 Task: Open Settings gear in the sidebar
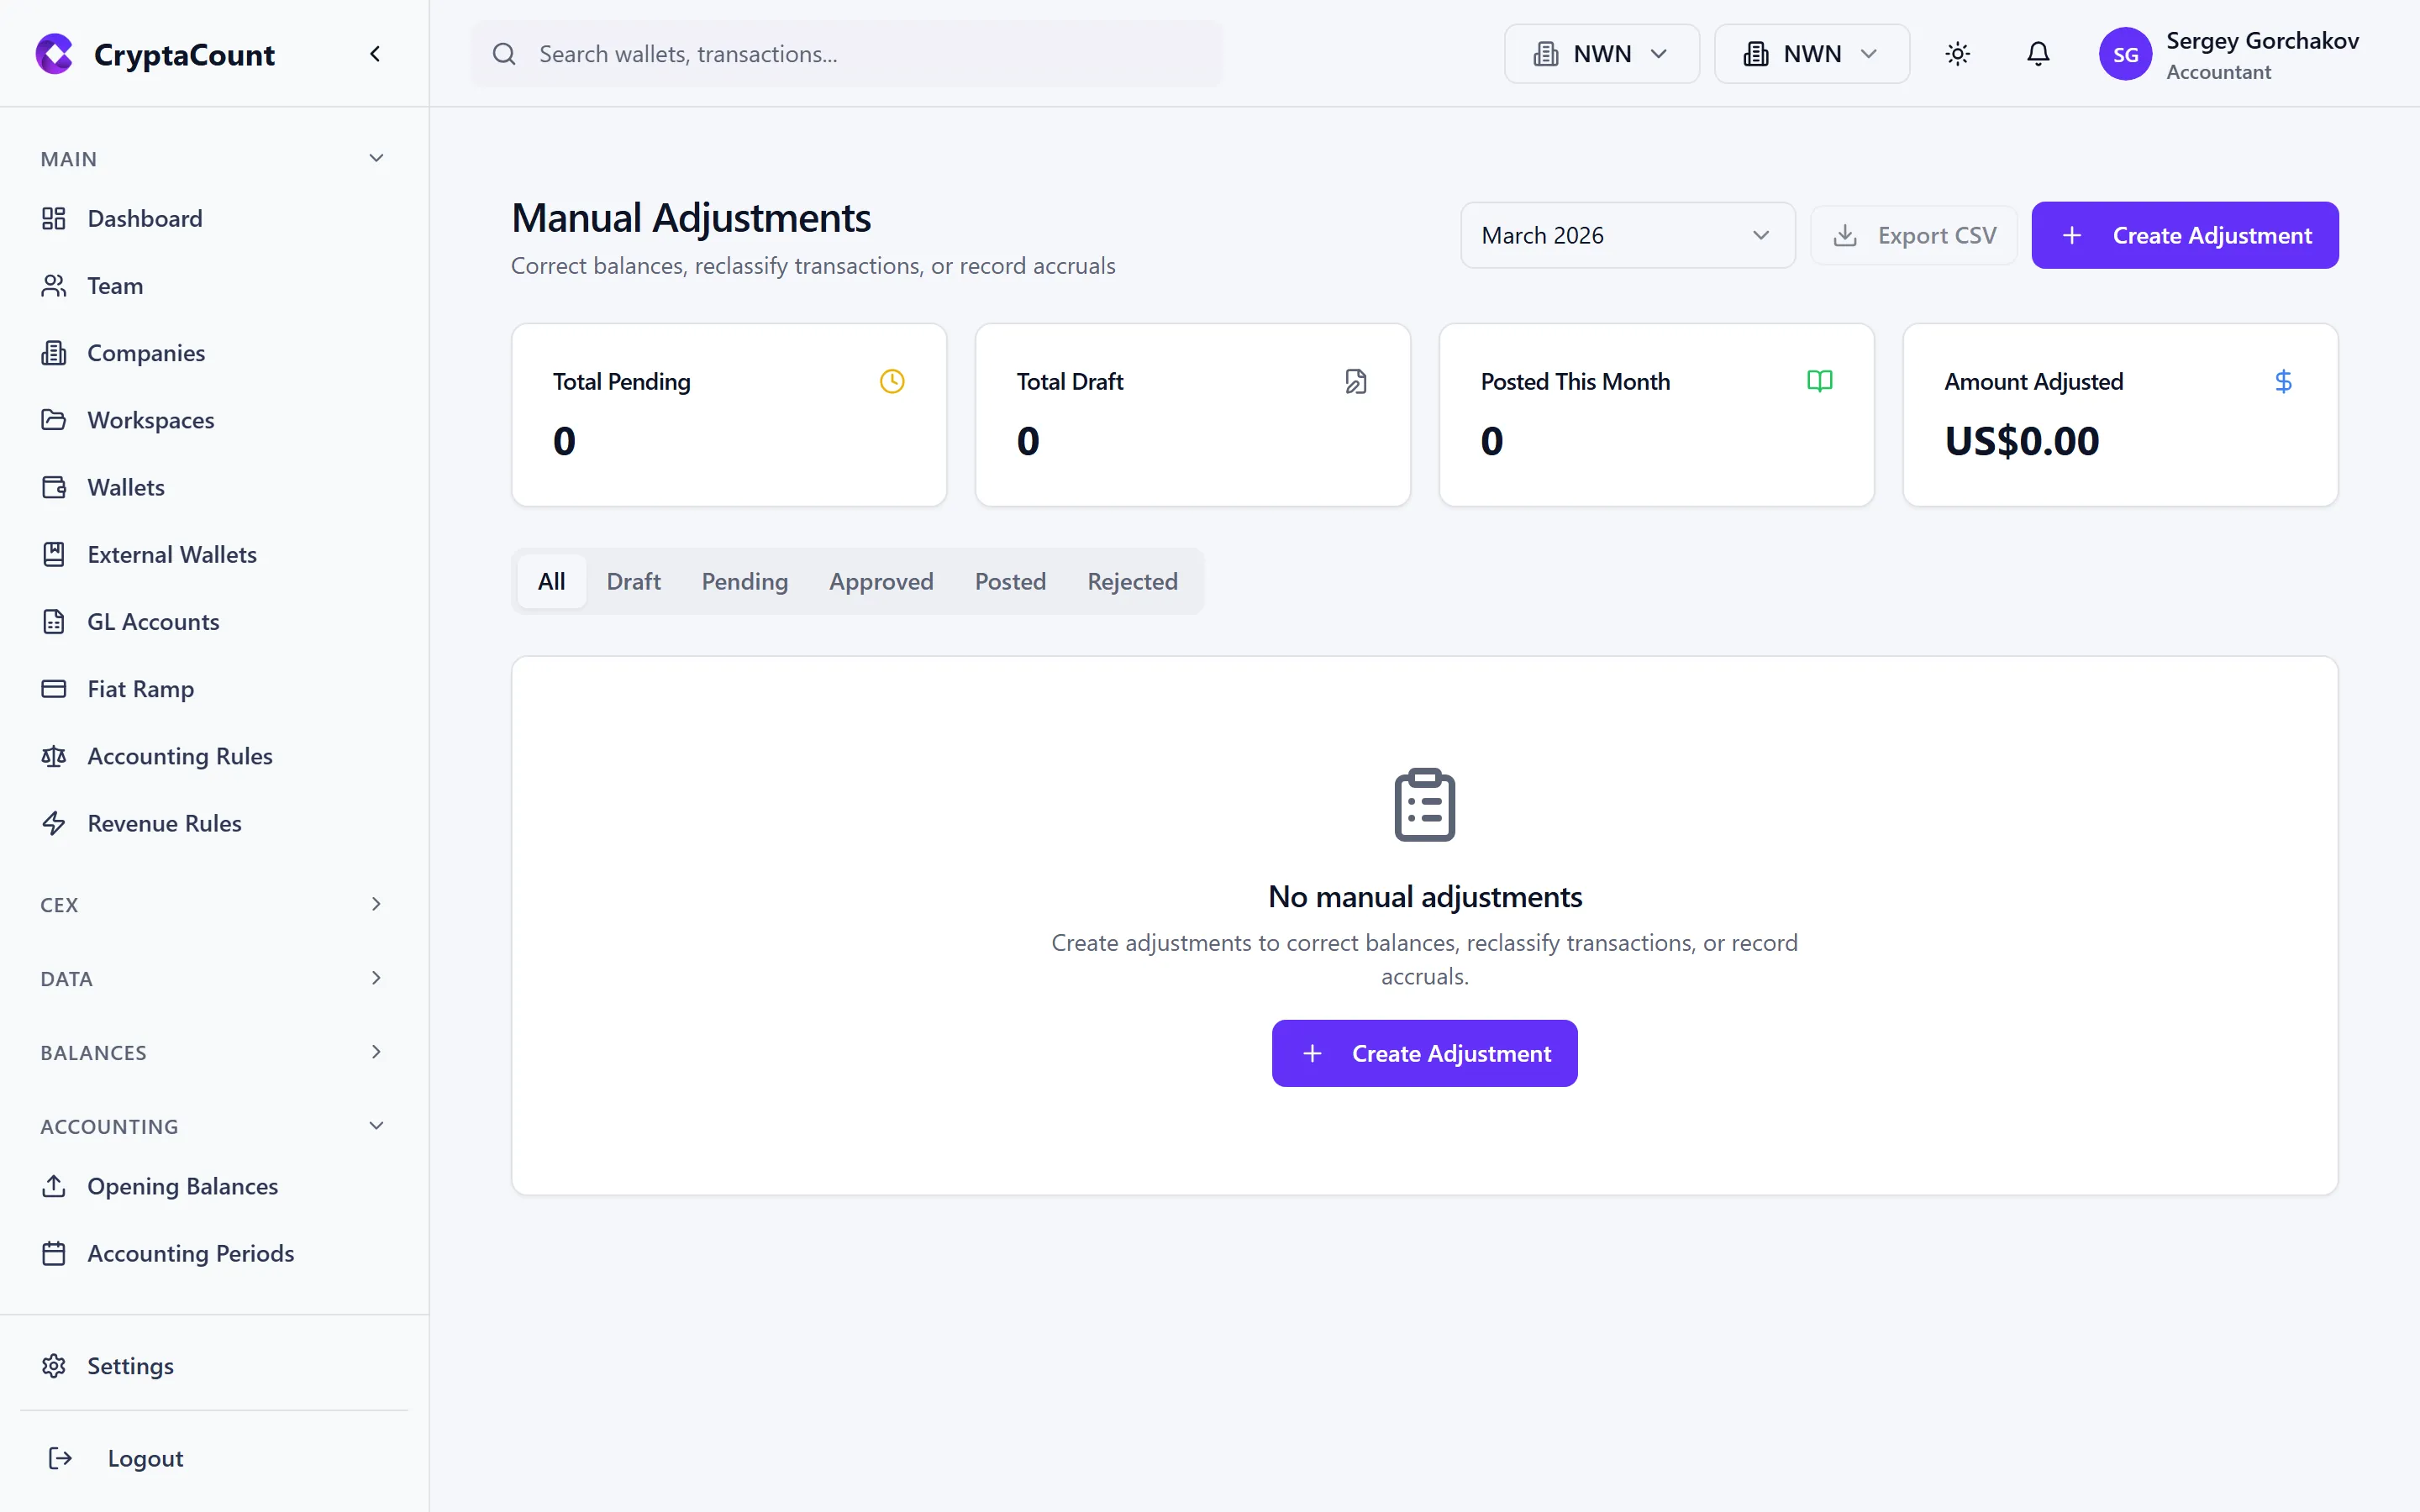(x=54, y=1365)
